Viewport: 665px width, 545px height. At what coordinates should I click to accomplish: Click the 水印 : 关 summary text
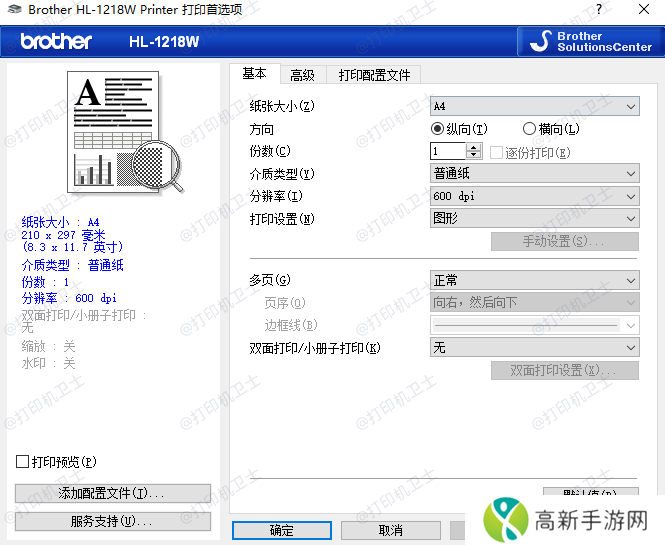click(48, 363)
